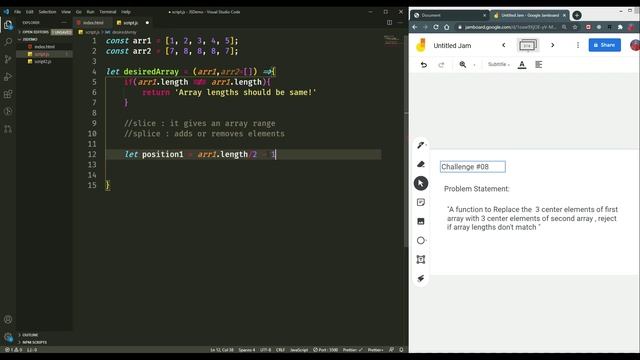Open the Manage gear in VS Code
The image size is (640, 360).
(x=8, y=337)
